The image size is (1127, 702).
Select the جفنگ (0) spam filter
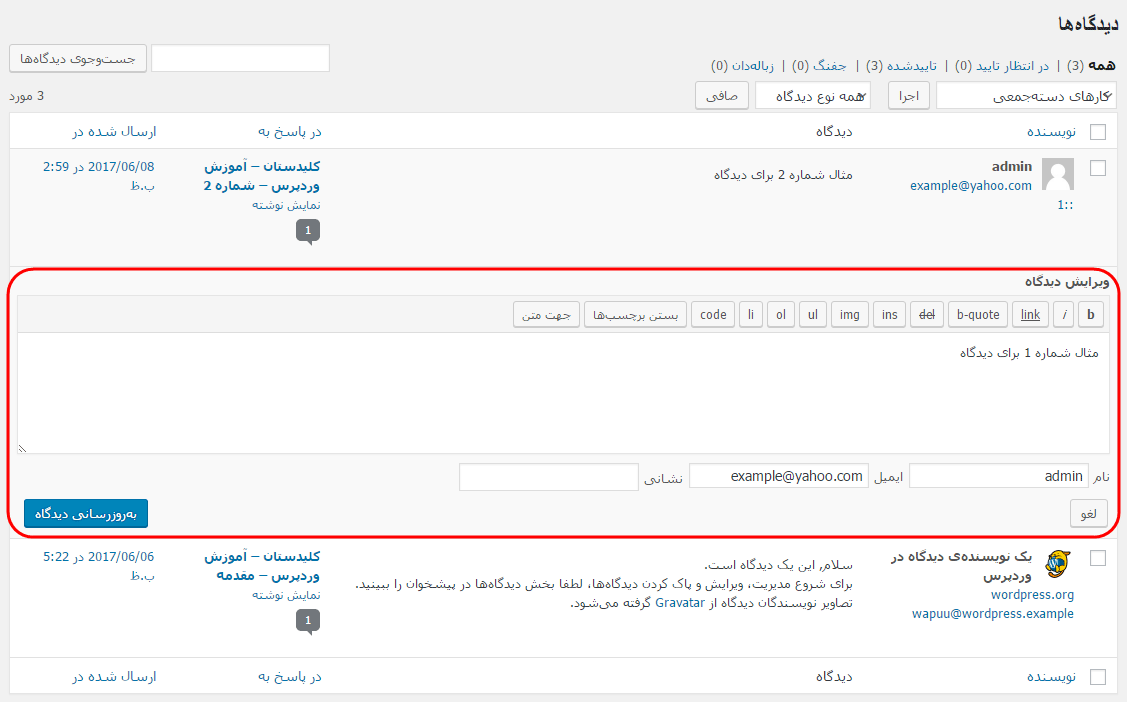tap(819, 65)
